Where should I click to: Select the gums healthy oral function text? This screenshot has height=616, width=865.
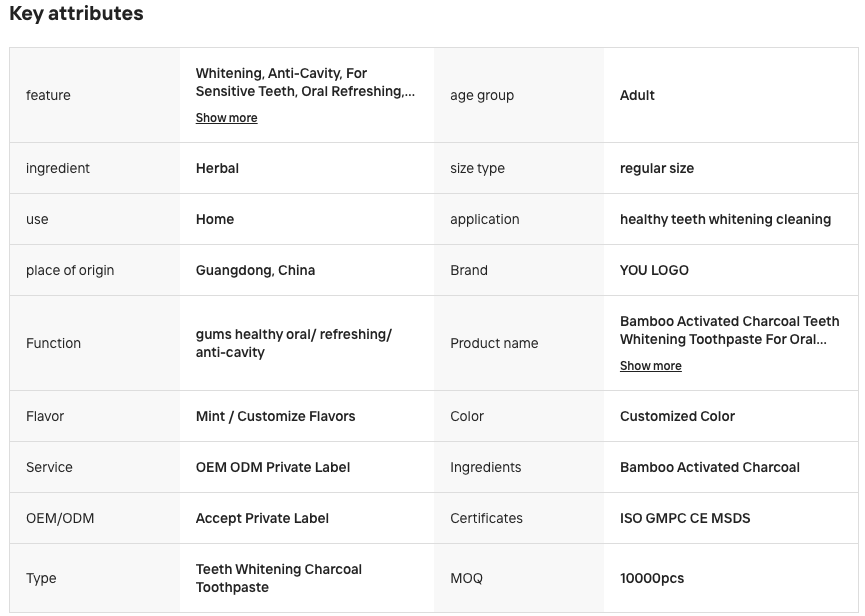click(x=293, y=344)
